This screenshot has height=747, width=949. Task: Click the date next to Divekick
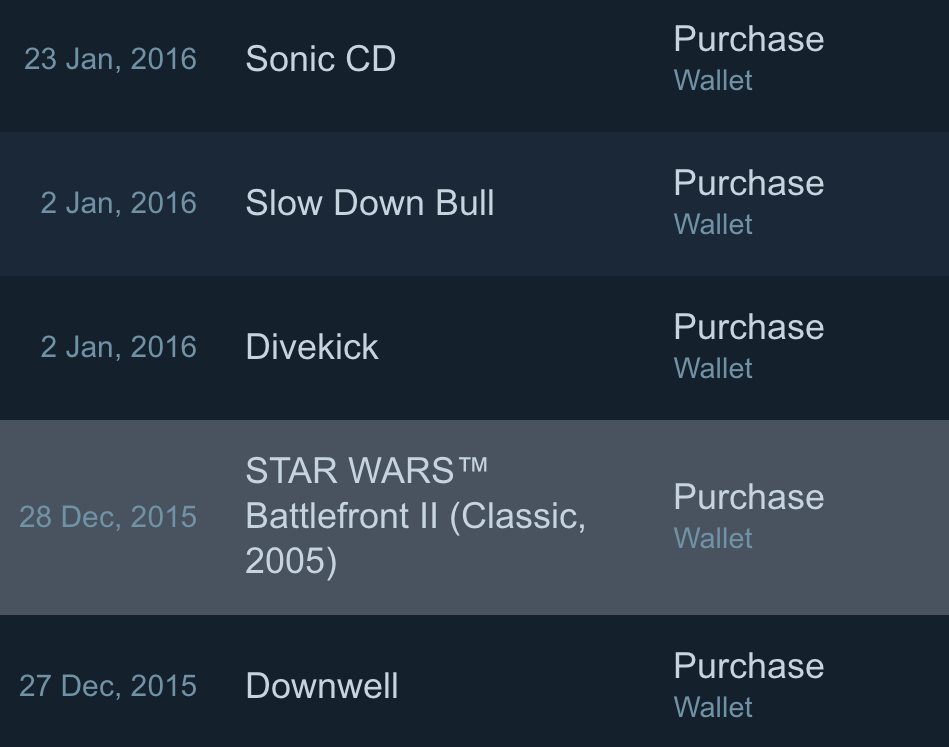[x=118, y=347]
